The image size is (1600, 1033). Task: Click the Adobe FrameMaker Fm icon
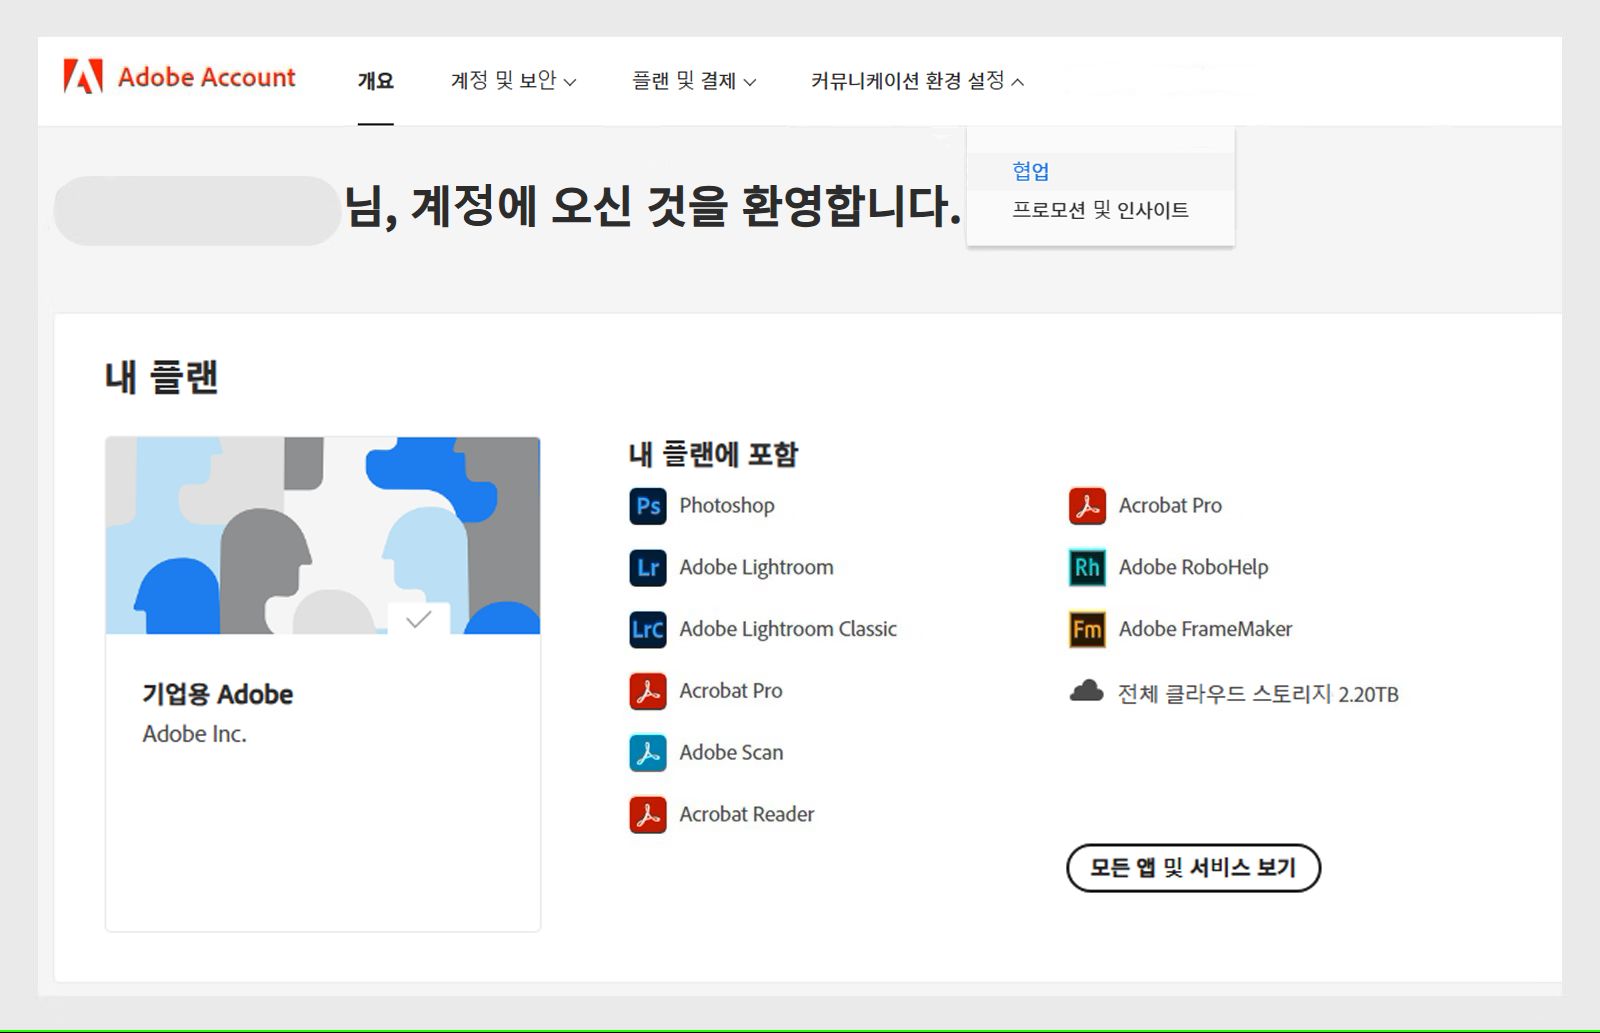tap(1087, 630)
